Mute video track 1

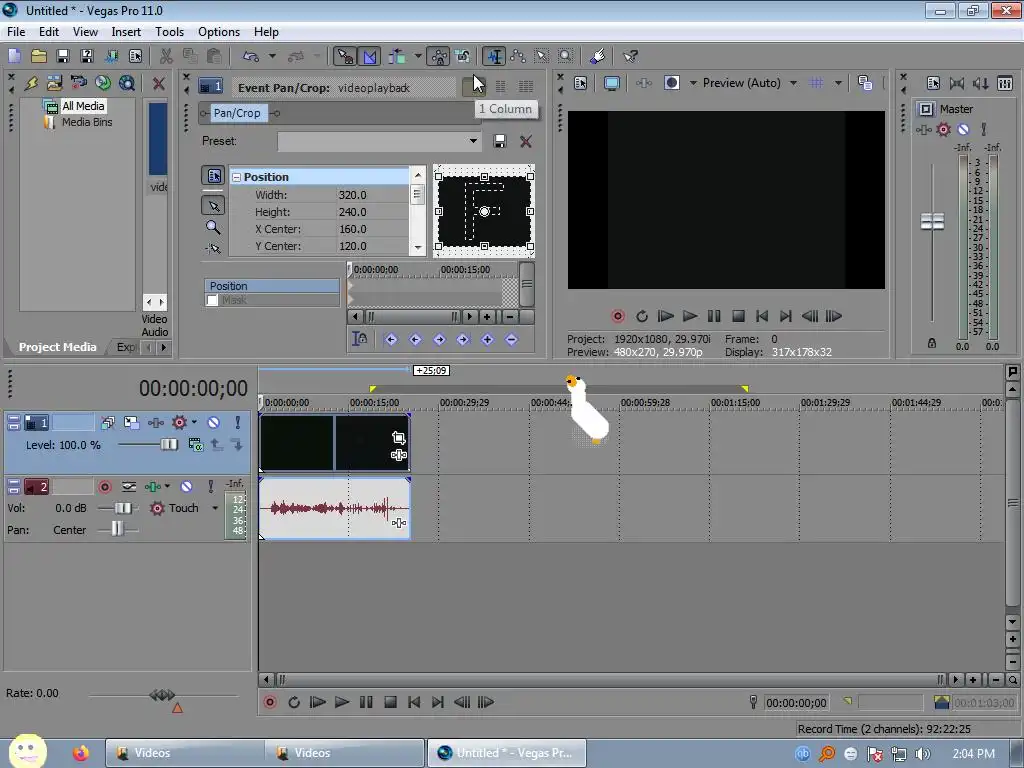pyautogui.click(x=214, y=423)
